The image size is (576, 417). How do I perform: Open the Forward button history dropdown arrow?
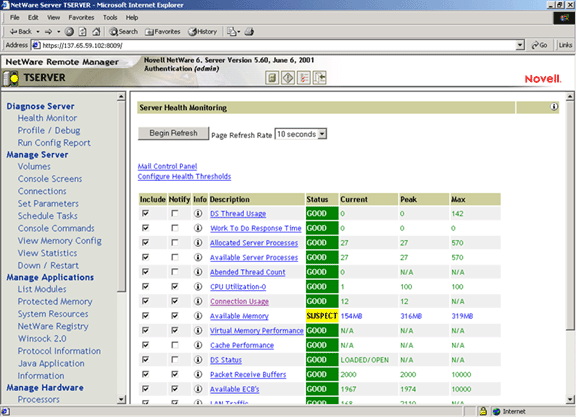58,32
